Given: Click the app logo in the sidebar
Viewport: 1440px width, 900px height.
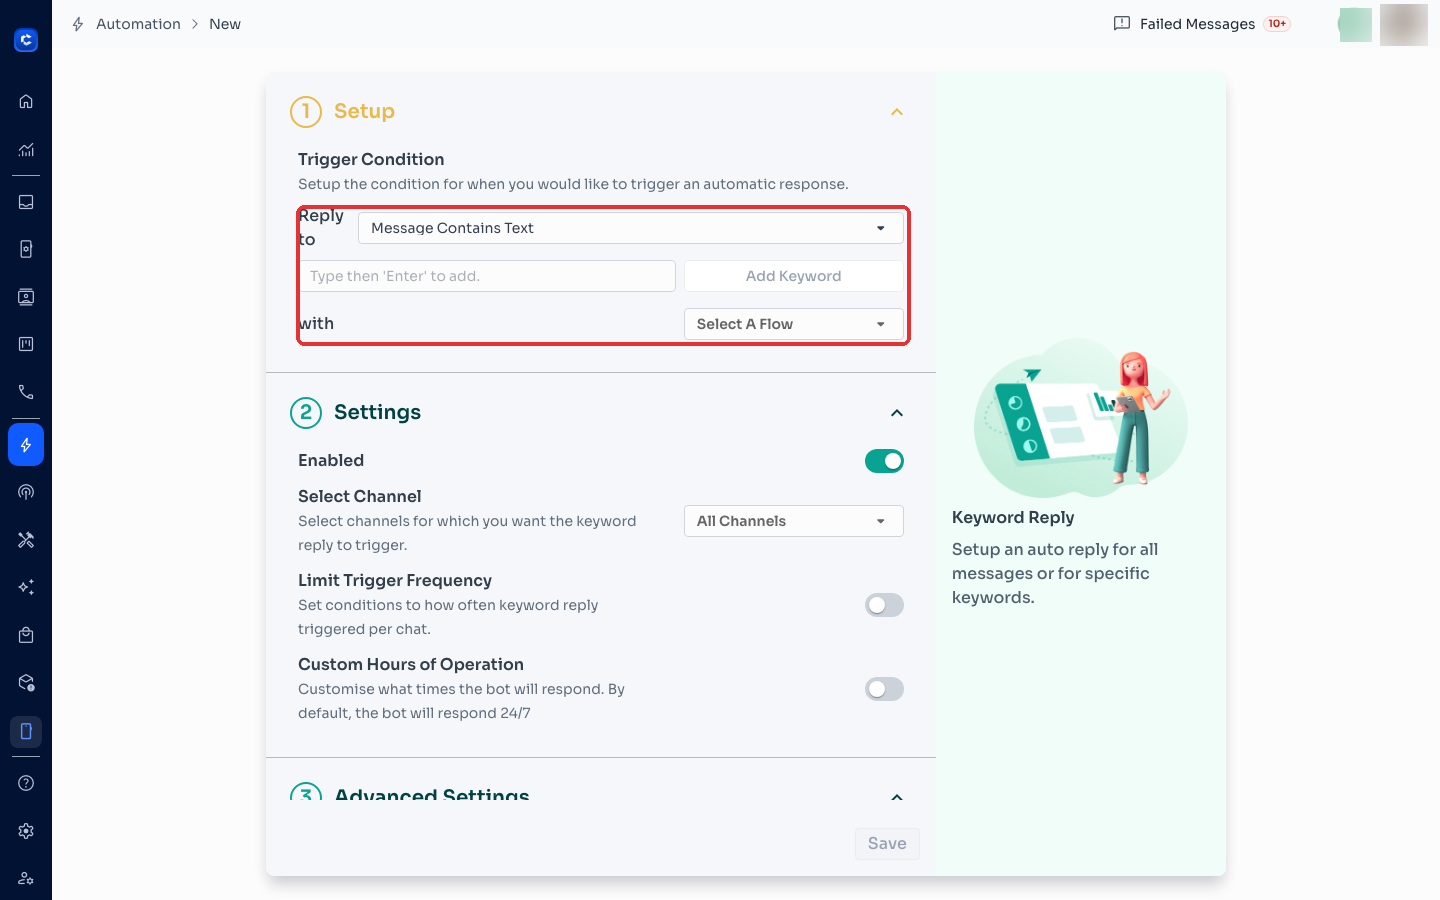Looking at the screenshot, I should [x=26, y=40].
